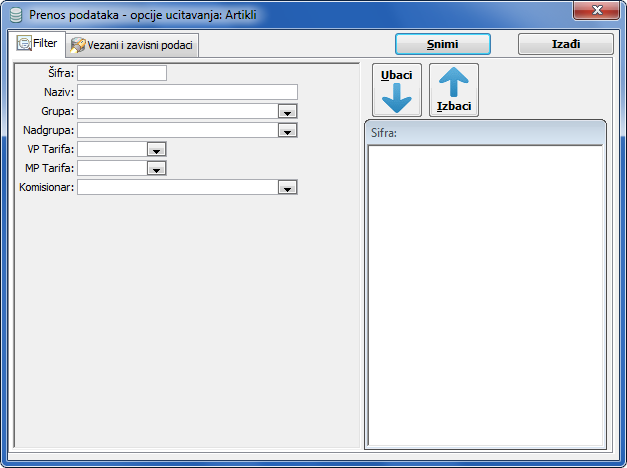Open the MP Tarifa dropdown arrow
This screenshot has width=627, height=468.
click(x=156, y=168)
